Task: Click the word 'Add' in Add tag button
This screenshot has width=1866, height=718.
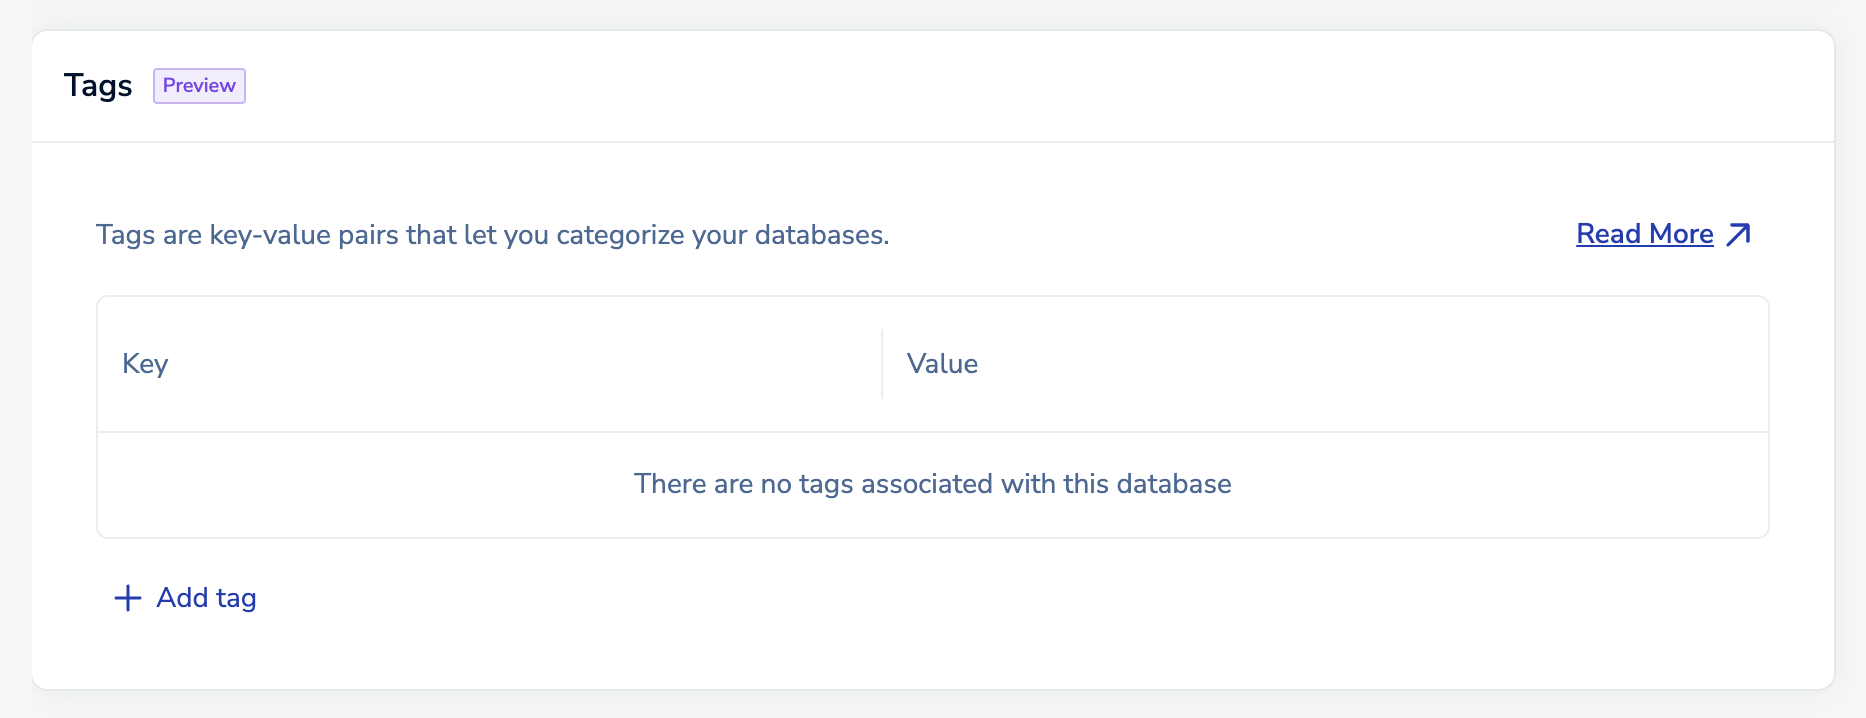Action: 182,598
